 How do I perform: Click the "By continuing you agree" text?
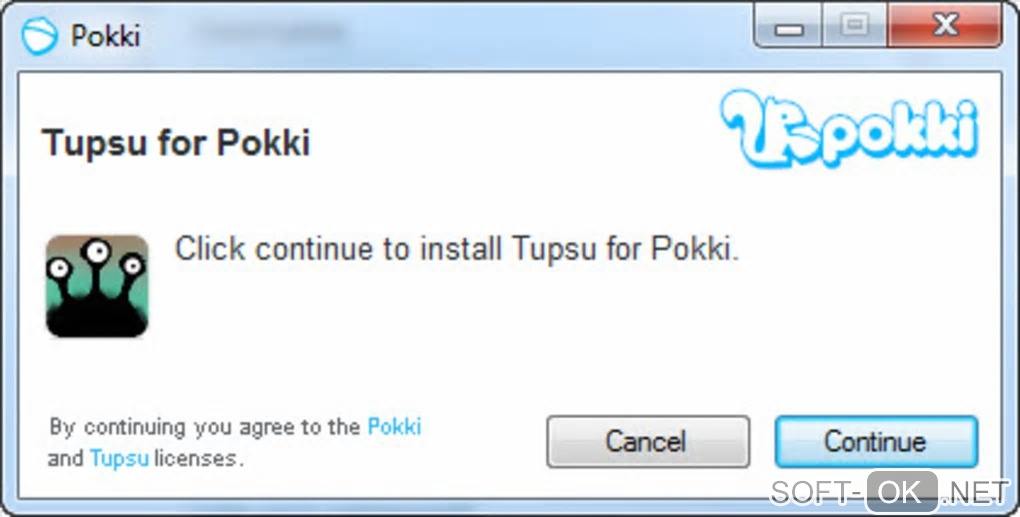pyautogui.click(x=205, y=427)
